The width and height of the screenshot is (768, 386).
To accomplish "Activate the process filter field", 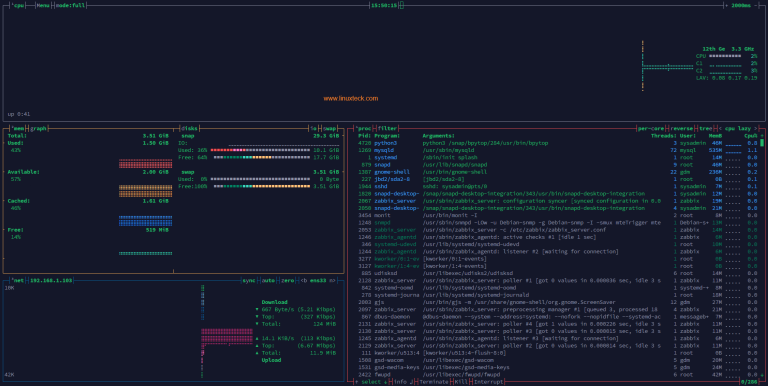I will tap(387, 128).
